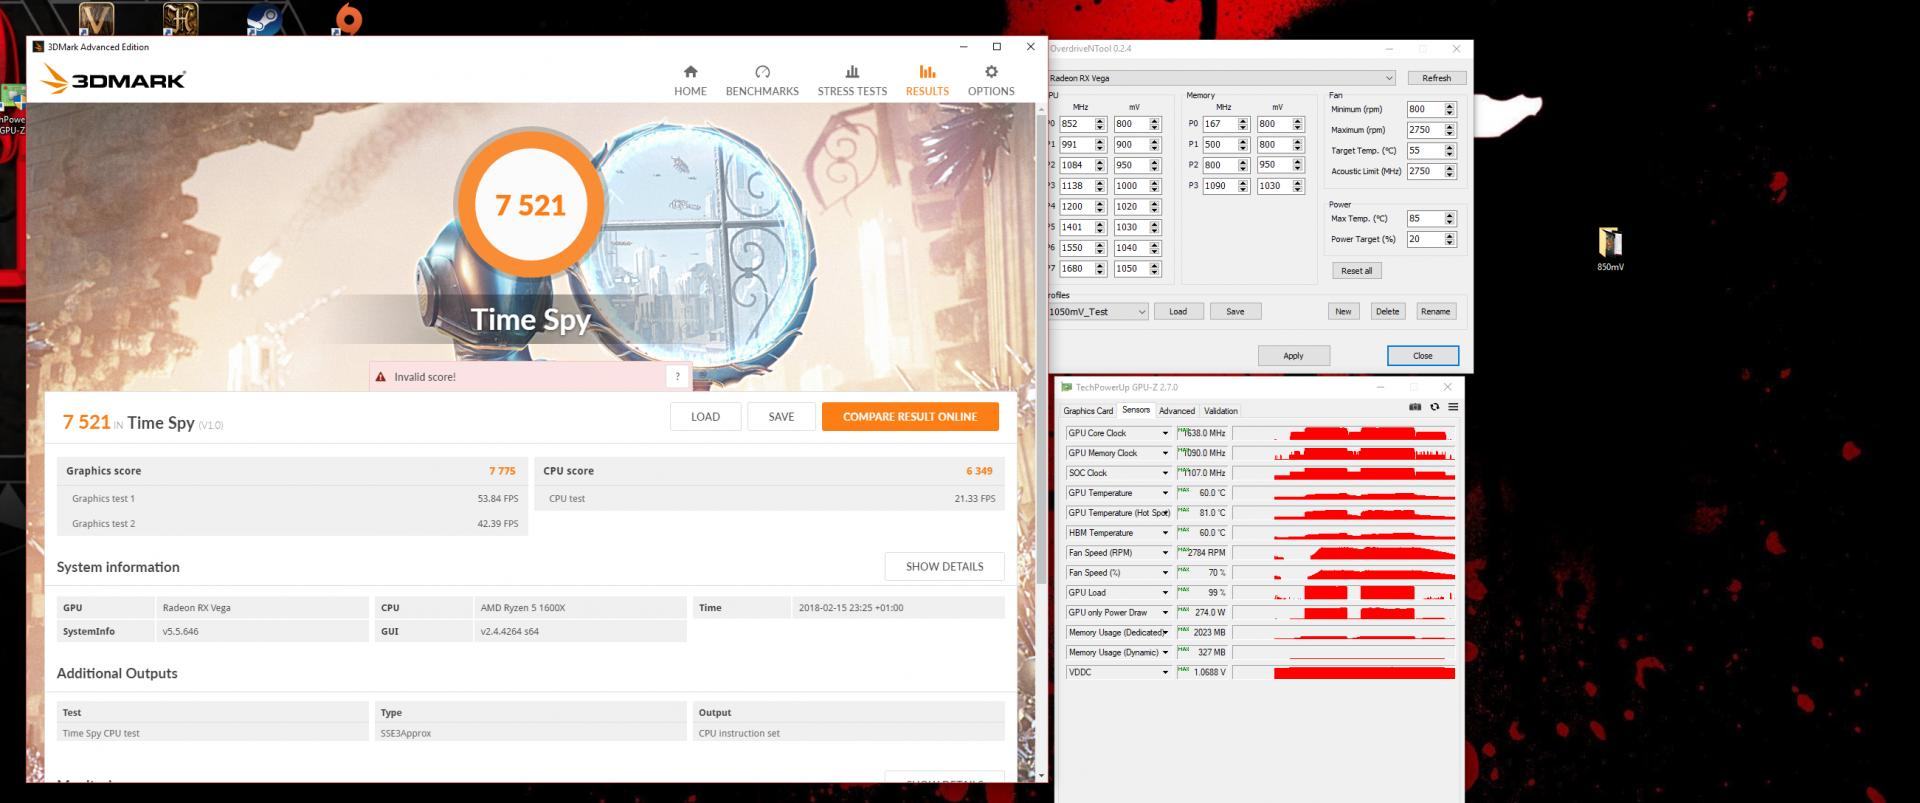Screen dimensions: 1920x803
Task: Open the gothic H game desktop shortcut
Action: [x=181, y=19]
